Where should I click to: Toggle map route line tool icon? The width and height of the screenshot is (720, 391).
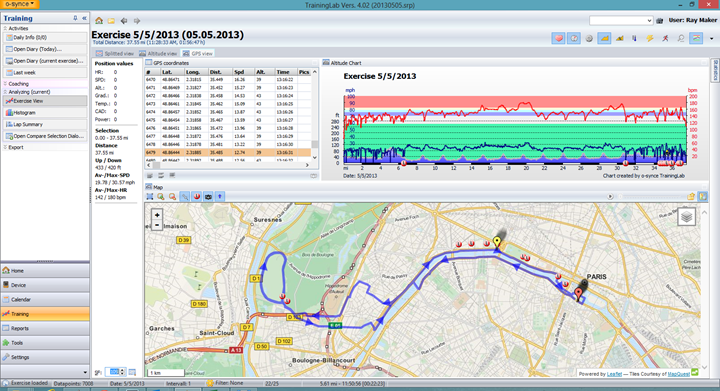185,197
